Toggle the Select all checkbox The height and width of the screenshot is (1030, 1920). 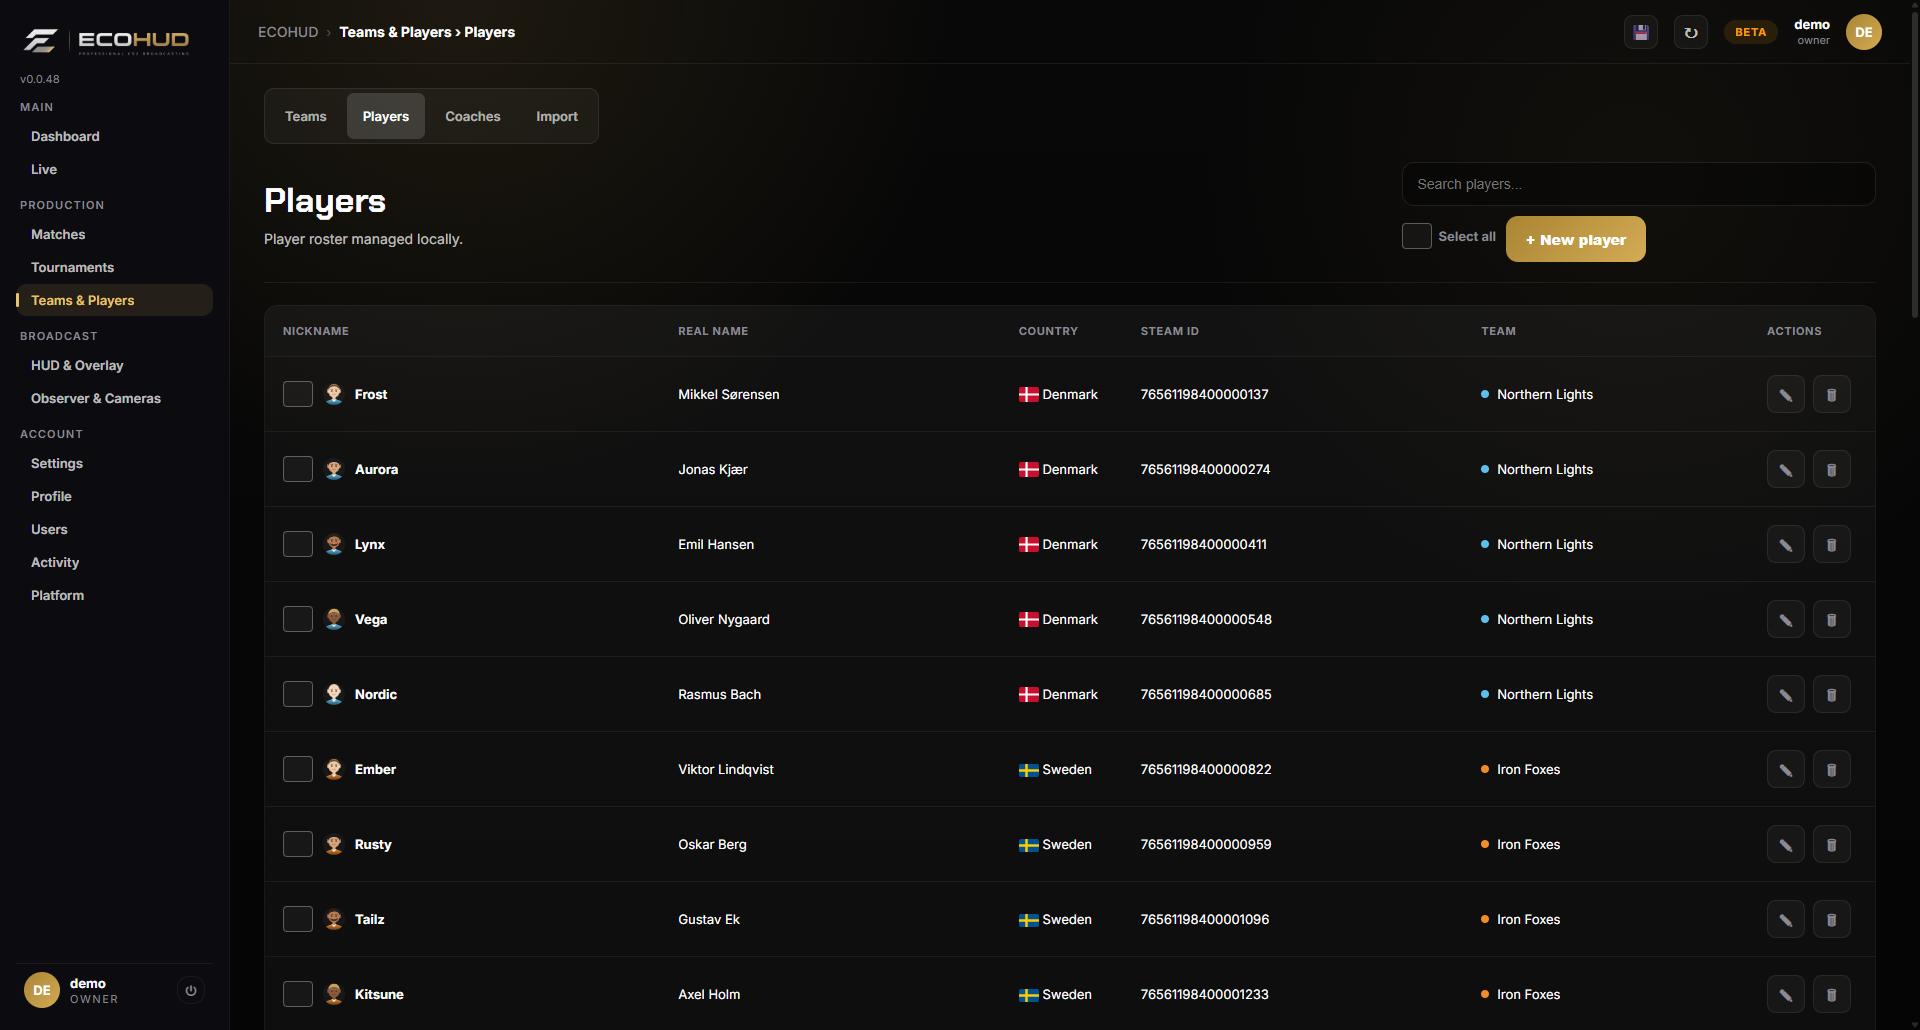1416,236
